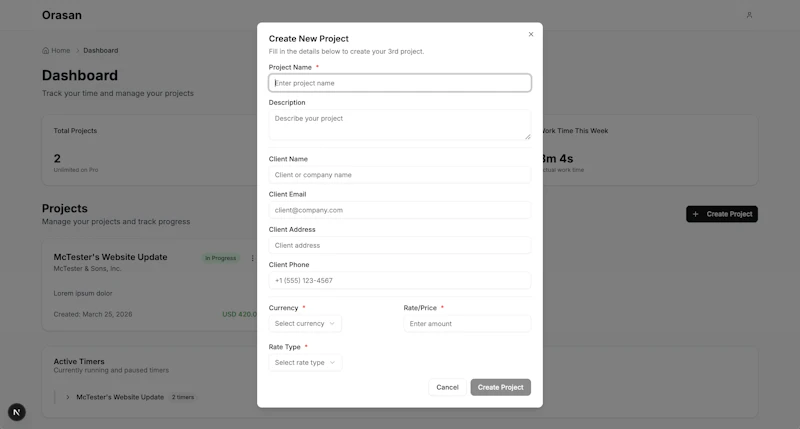This screenshot has height=429, width=800.
Task: Close the Create New Project dialog
Action: (x=531, y=34)
